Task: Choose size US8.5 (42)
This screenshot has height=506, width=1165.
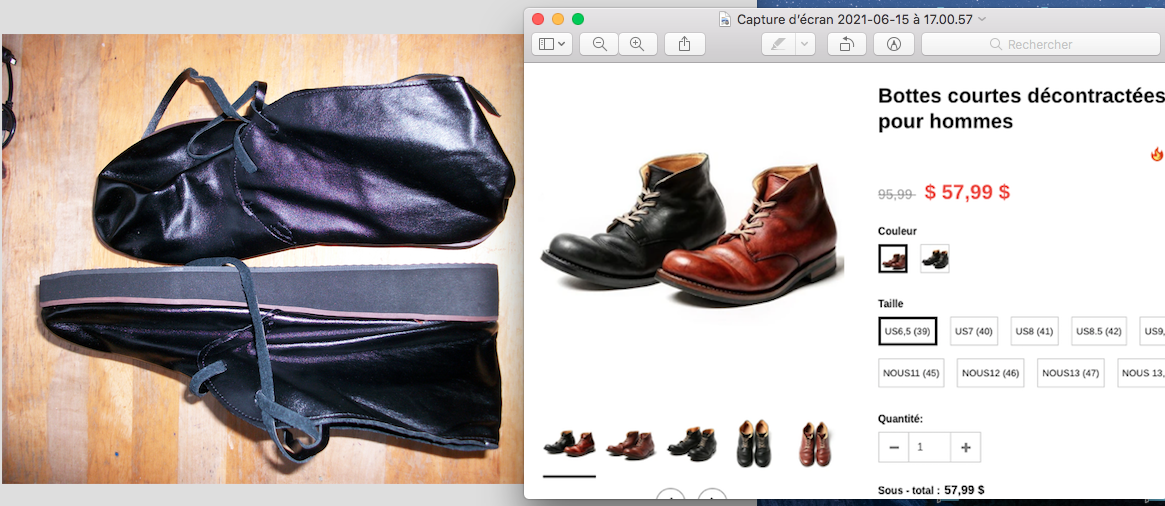Action: coord(1099,331)
